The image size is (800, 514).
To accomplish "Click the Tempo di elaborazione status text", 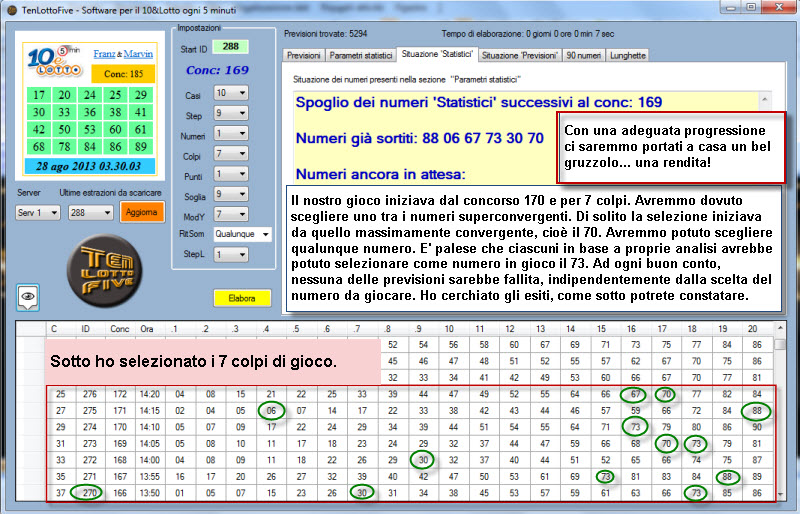I will tap(528, 34).
